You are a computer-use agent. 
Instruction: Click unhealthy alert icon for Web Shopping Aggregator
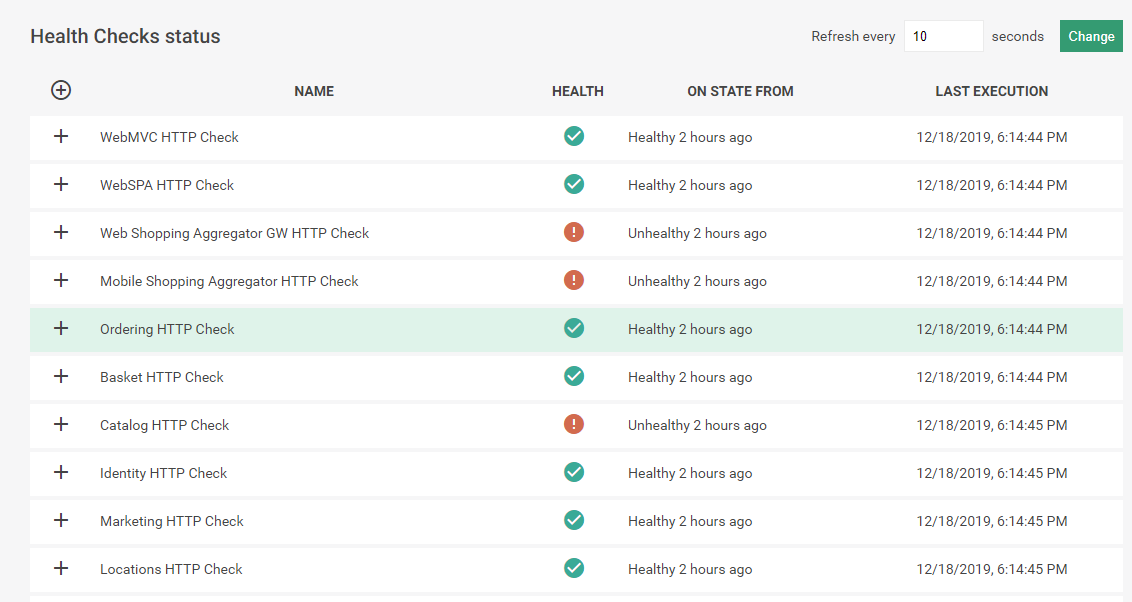574,232
